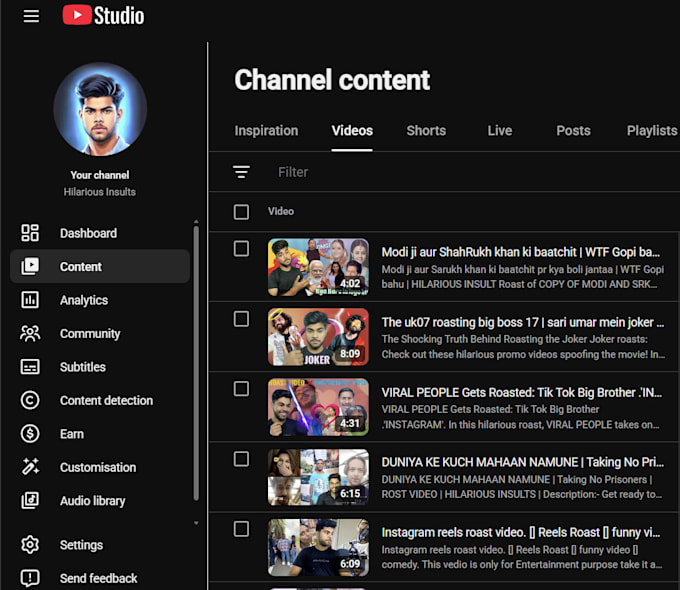Open the DUNIYA KE KUCH 6:15 thumbnail

318,477
